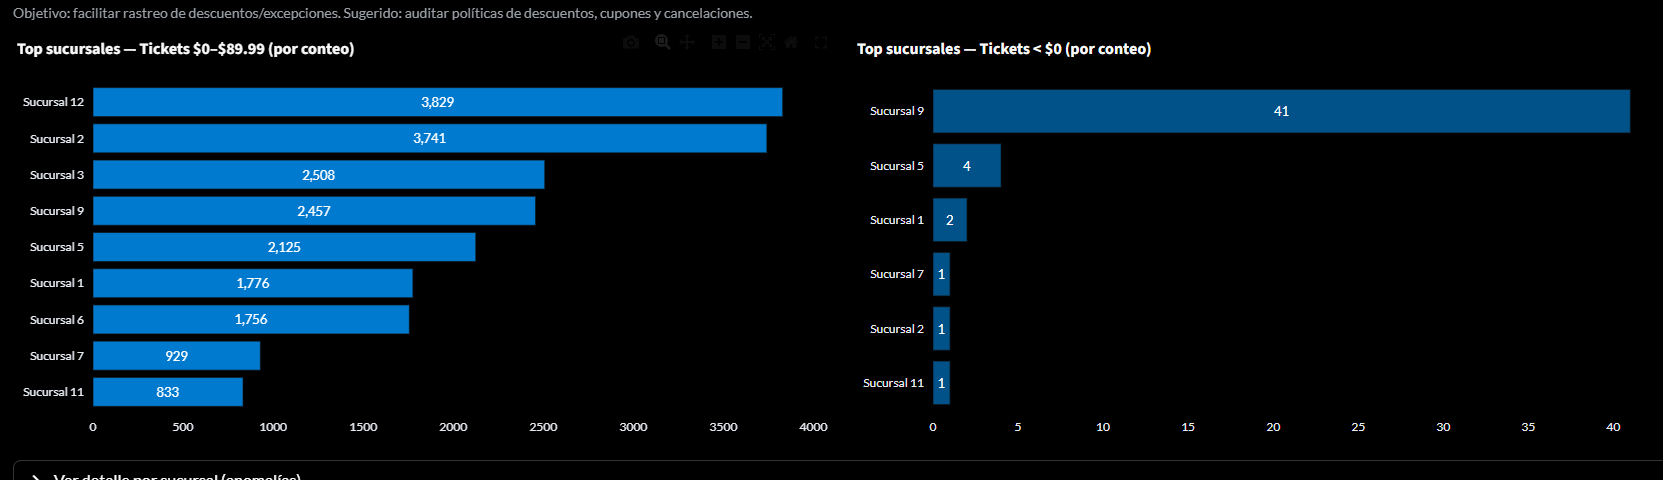Activate the Pan tool in chart toolbar
The height and width of the screenshot is (480, 1663).
pos(687,42)
